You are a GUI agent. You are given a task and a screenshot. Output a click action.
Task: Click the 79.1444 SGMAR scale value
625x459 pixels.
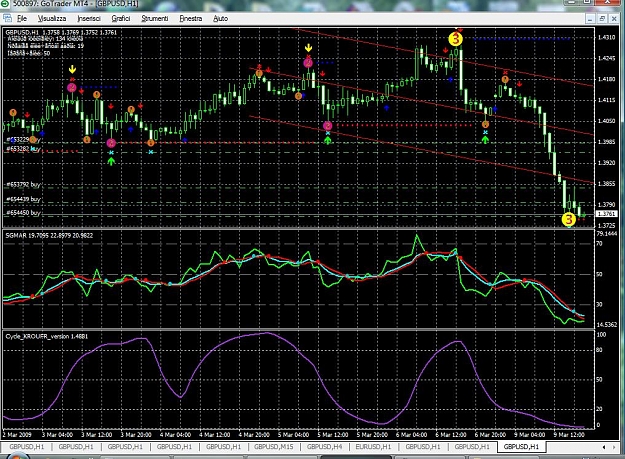pos(606,233)
